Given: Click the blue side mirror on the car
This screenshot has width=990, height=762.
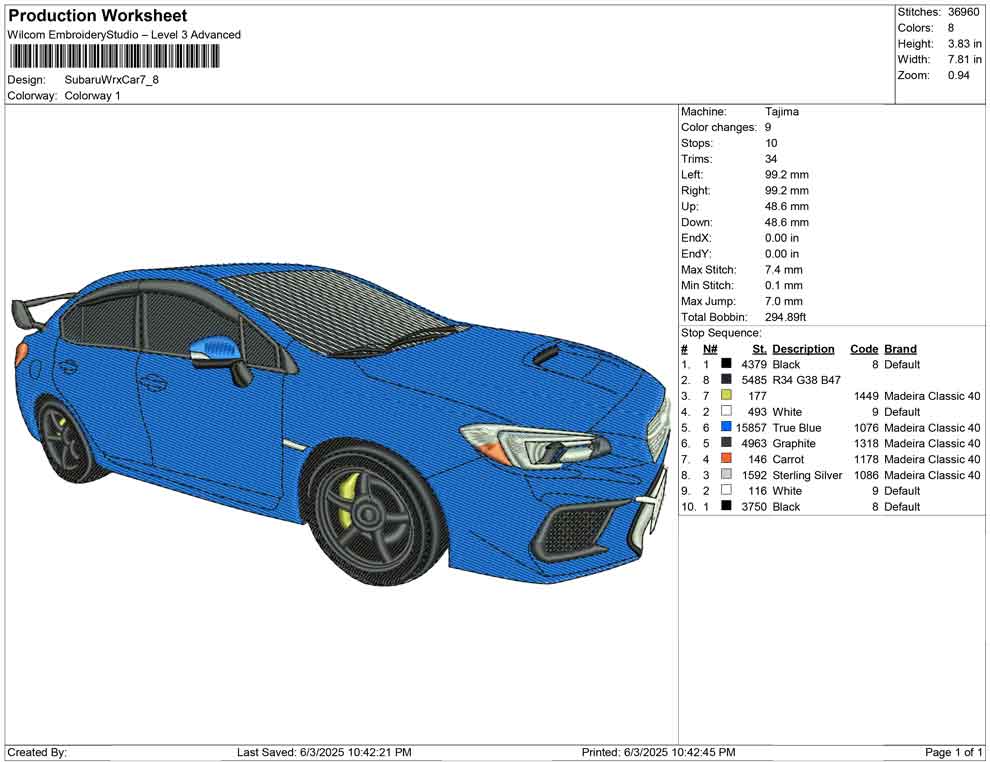Looking at the screenshot, I should (213, 349).
